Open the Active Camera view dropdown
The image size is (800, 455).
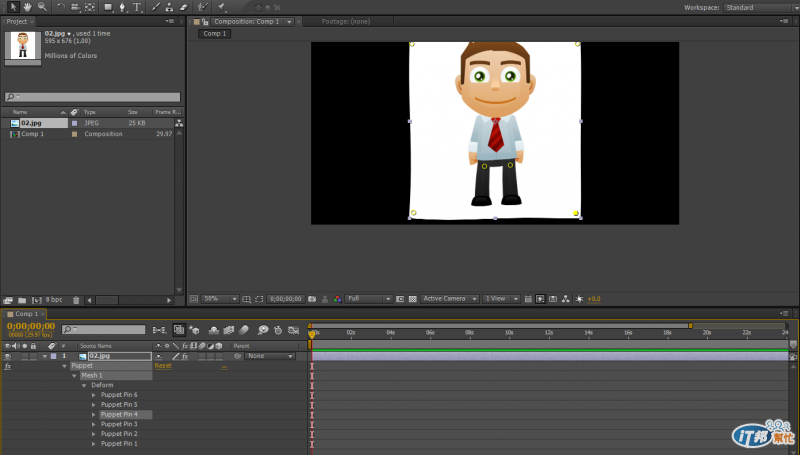tap(447, 299)
